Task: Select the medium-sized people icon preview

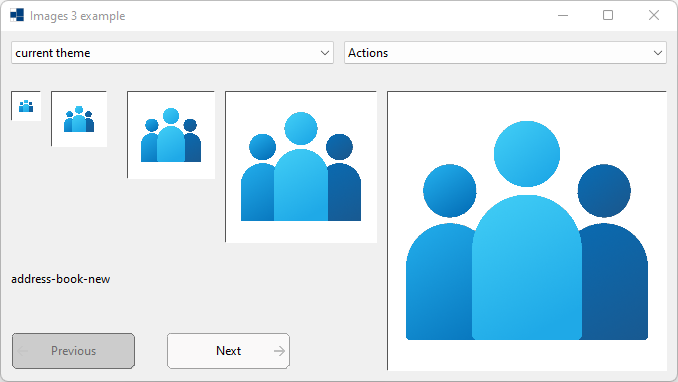Action: point(171,135)
